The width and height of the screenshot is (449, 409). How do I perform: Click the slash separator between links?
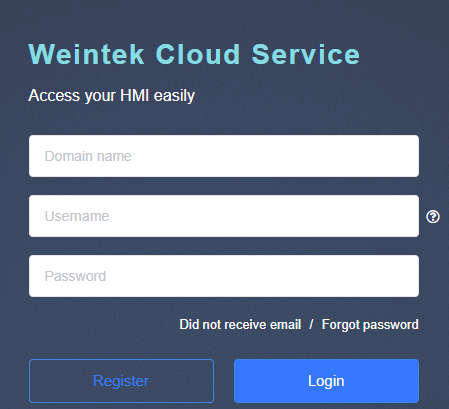(x=311, y=325)
